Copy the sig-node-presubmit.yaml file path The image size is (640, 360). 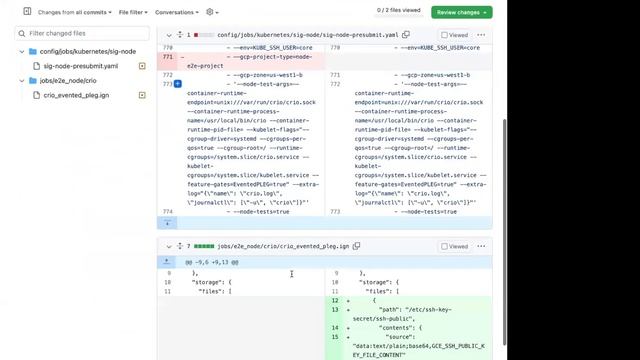406,35
